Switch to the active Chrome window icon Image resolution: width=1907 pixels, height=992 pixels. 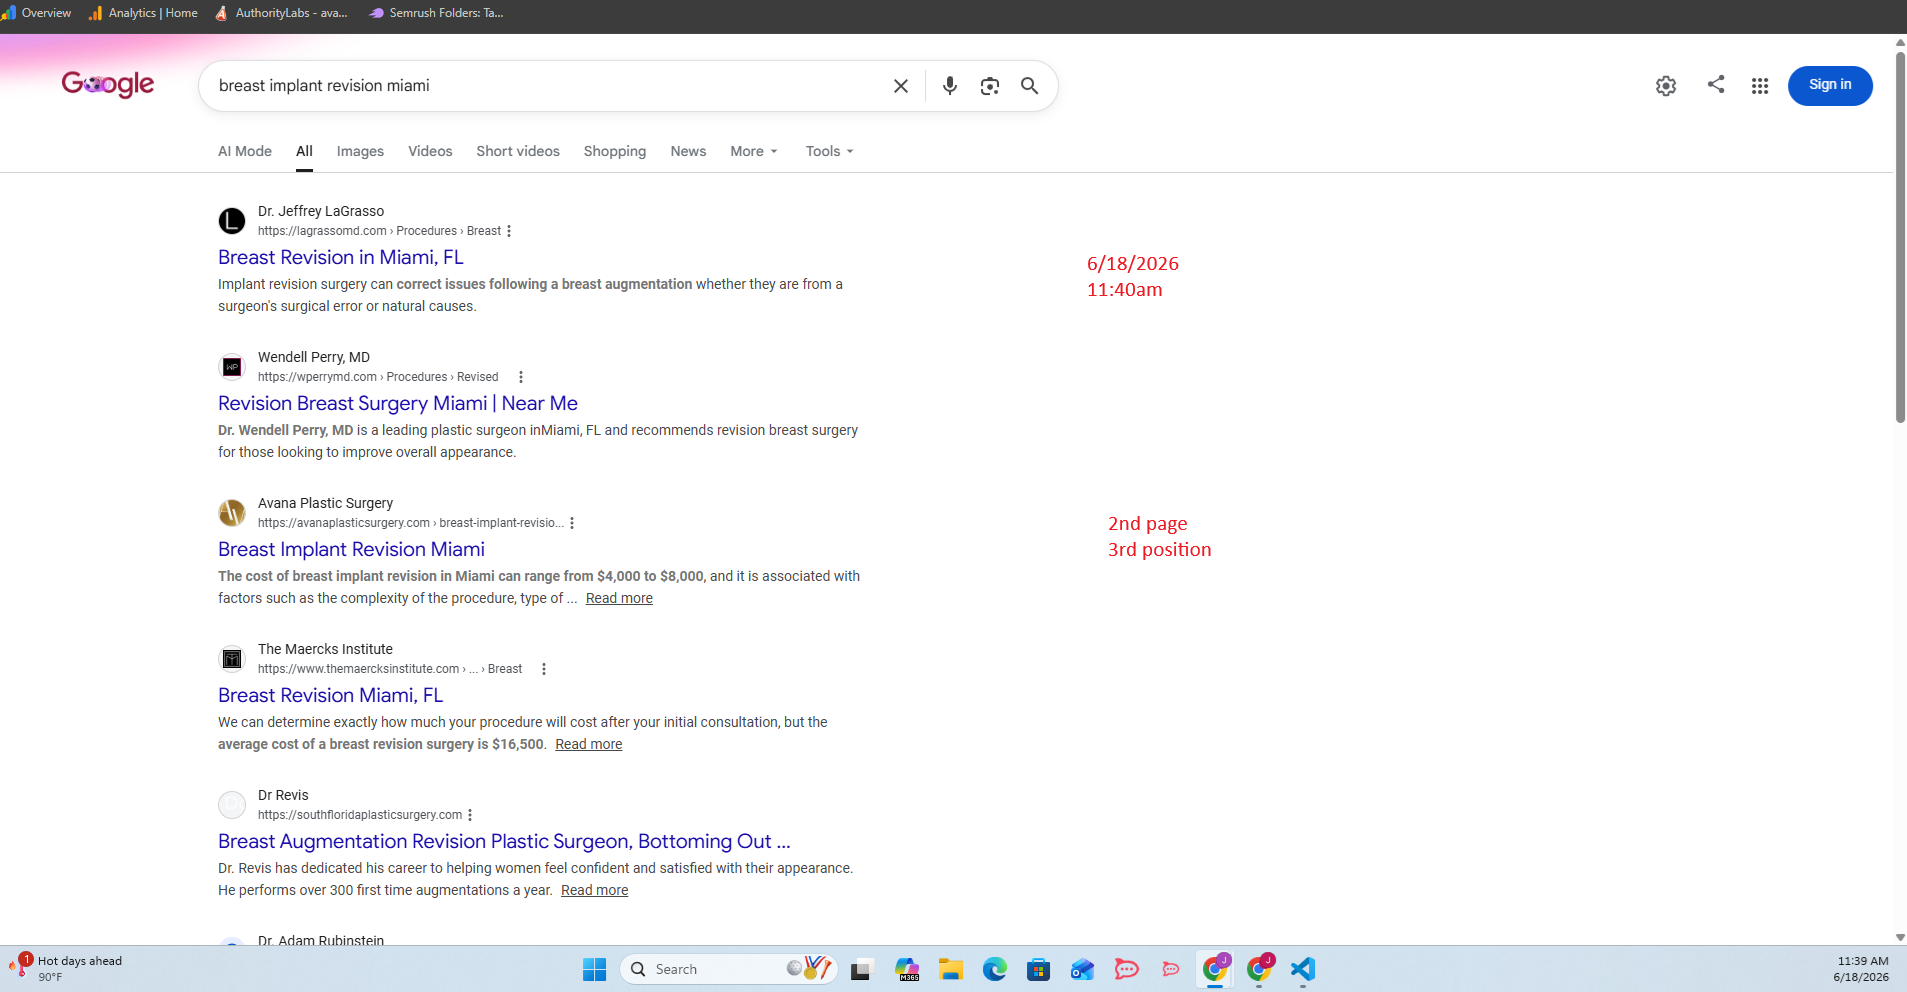click(1215, 968)
